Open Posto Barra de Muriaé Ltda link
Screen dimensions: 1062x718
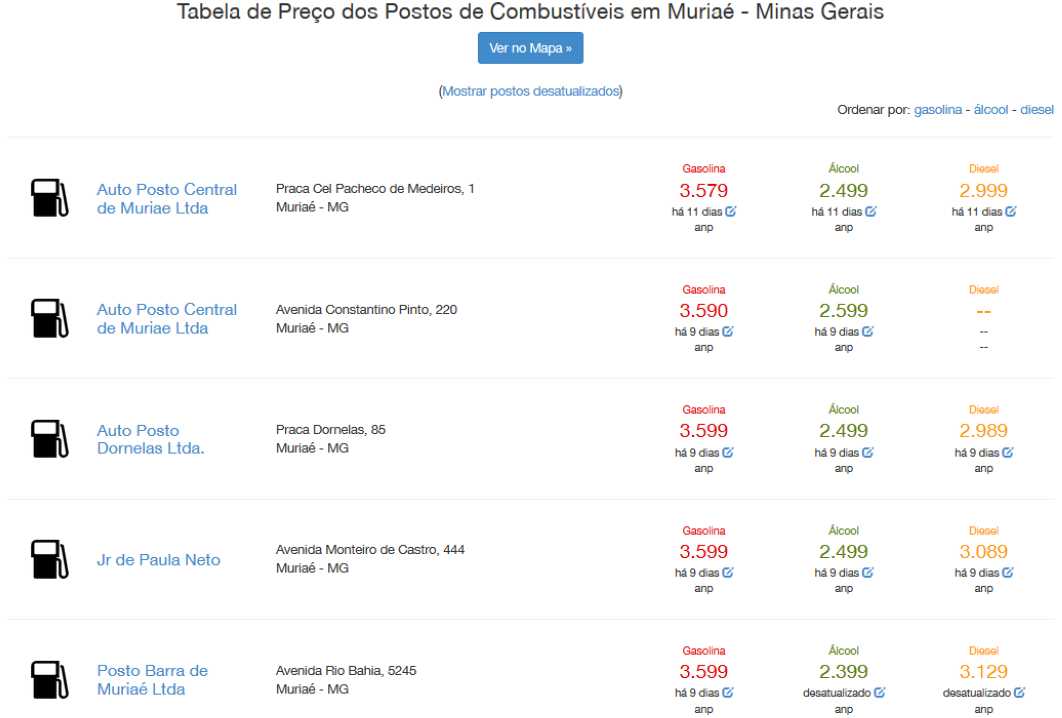(x=152, y=679)
